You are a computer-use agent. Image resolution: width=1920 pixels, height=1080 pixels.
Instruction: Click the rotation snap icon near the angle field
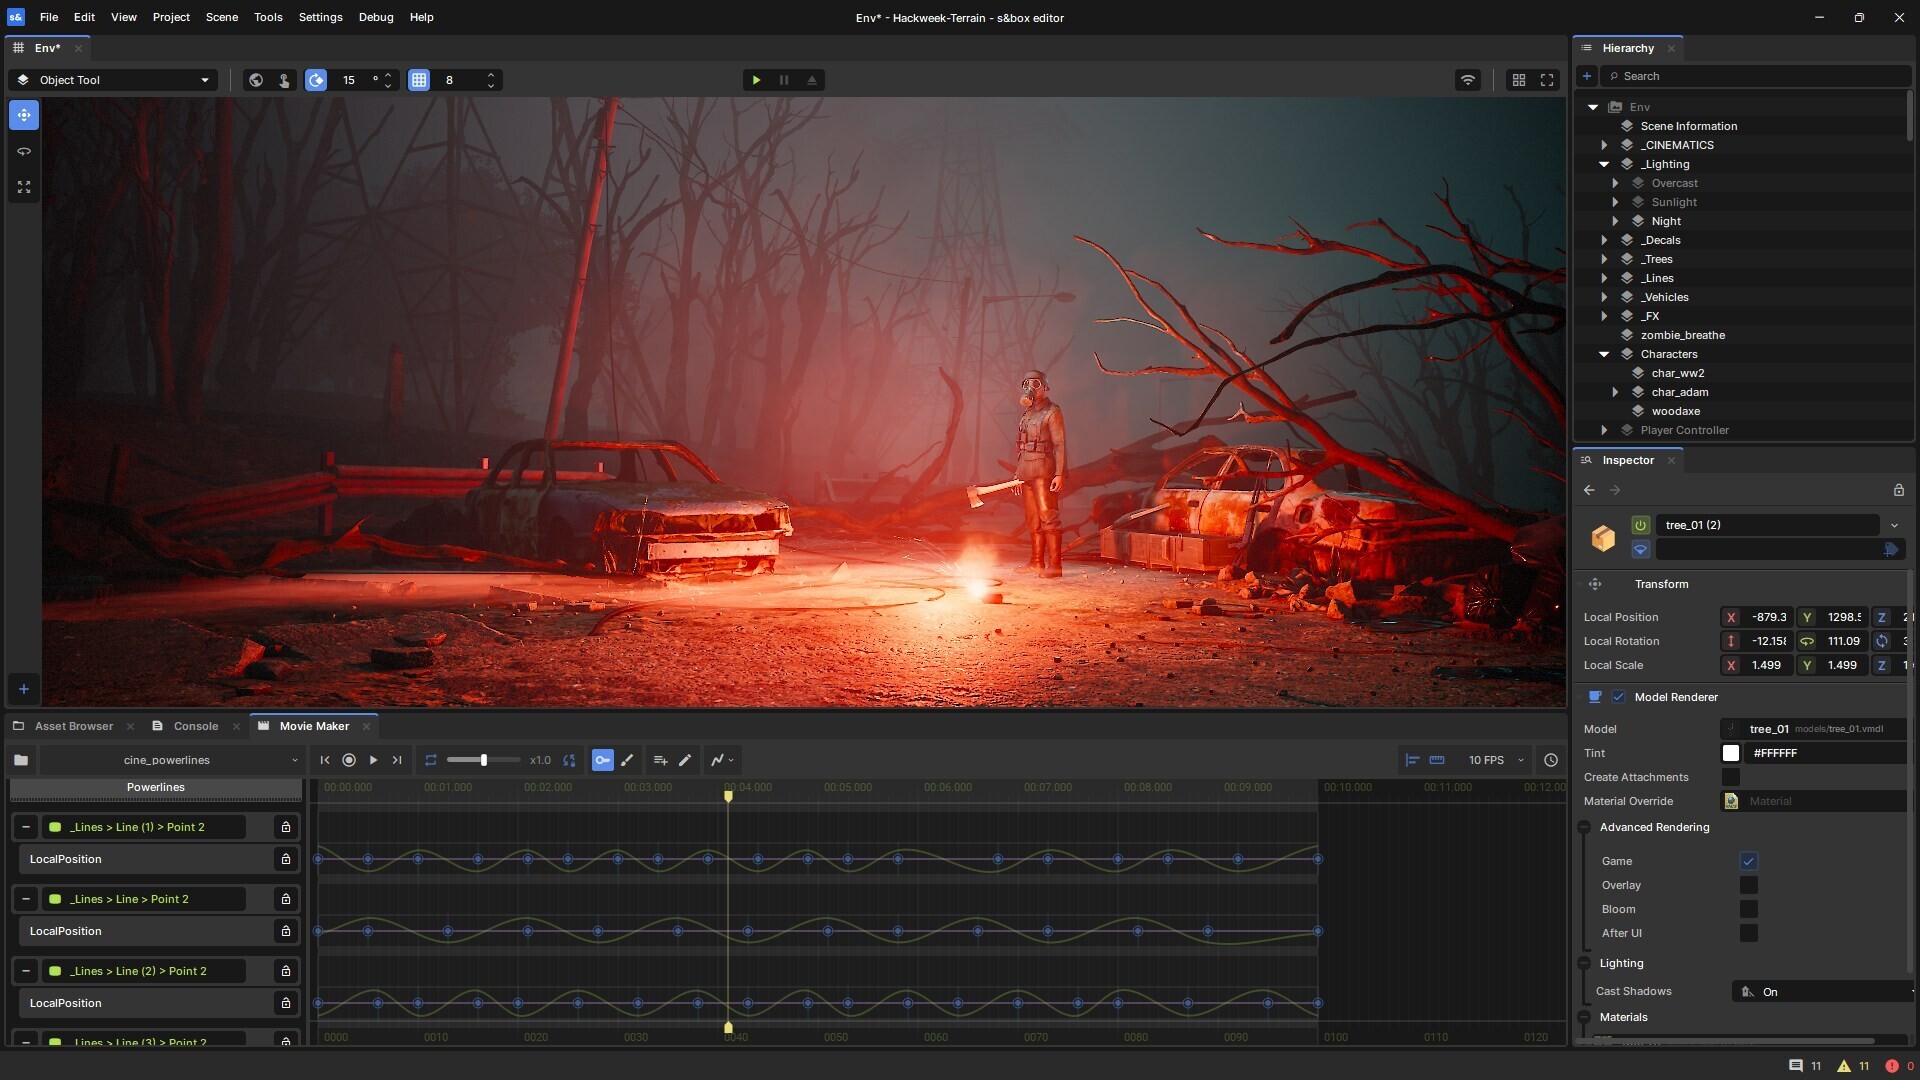pyautogui.click(x=316, y=80)
